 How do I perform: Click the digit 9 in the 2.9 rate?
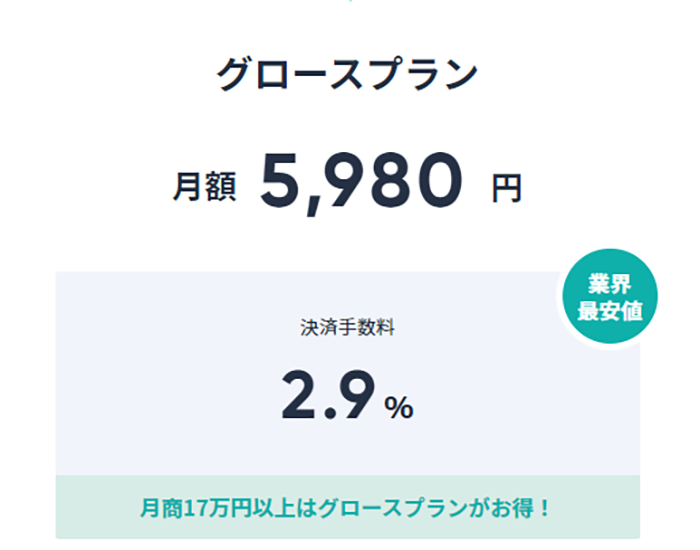tap(359, 394)
